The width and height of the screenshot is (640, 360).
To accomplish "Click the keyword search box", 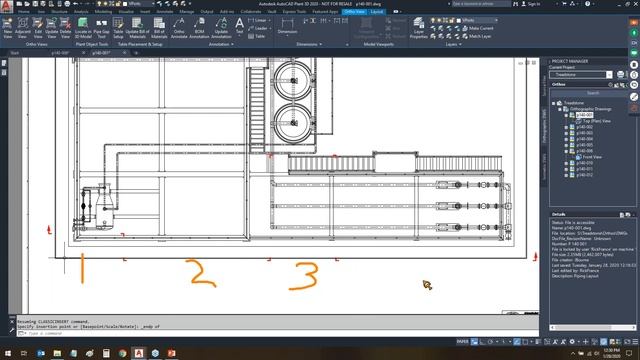I will point(481,4).
